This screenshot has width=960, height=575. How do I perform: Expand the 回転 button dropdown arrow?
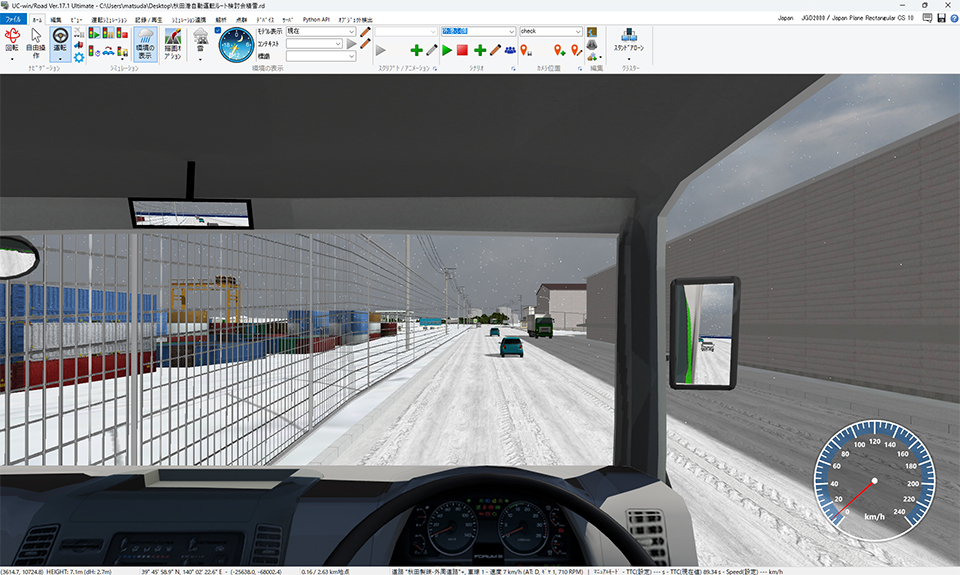(12, 59)
